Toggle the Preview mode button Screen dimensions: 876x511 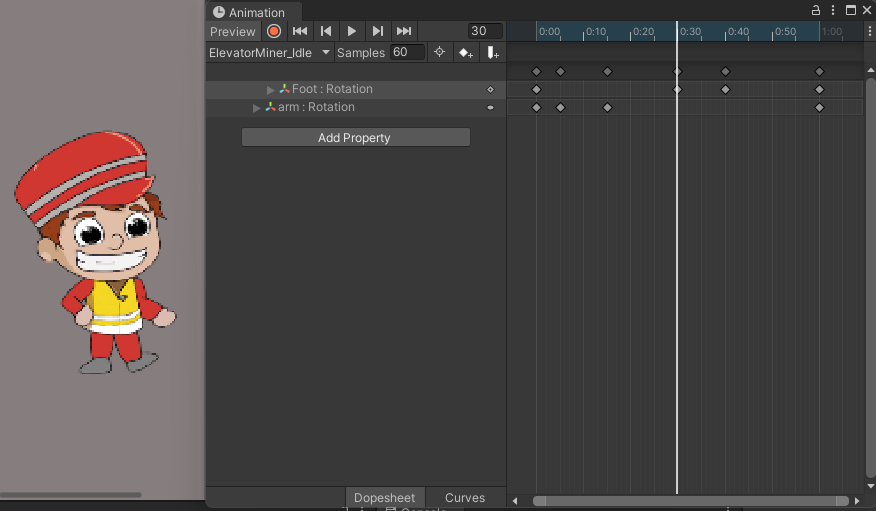233,31
